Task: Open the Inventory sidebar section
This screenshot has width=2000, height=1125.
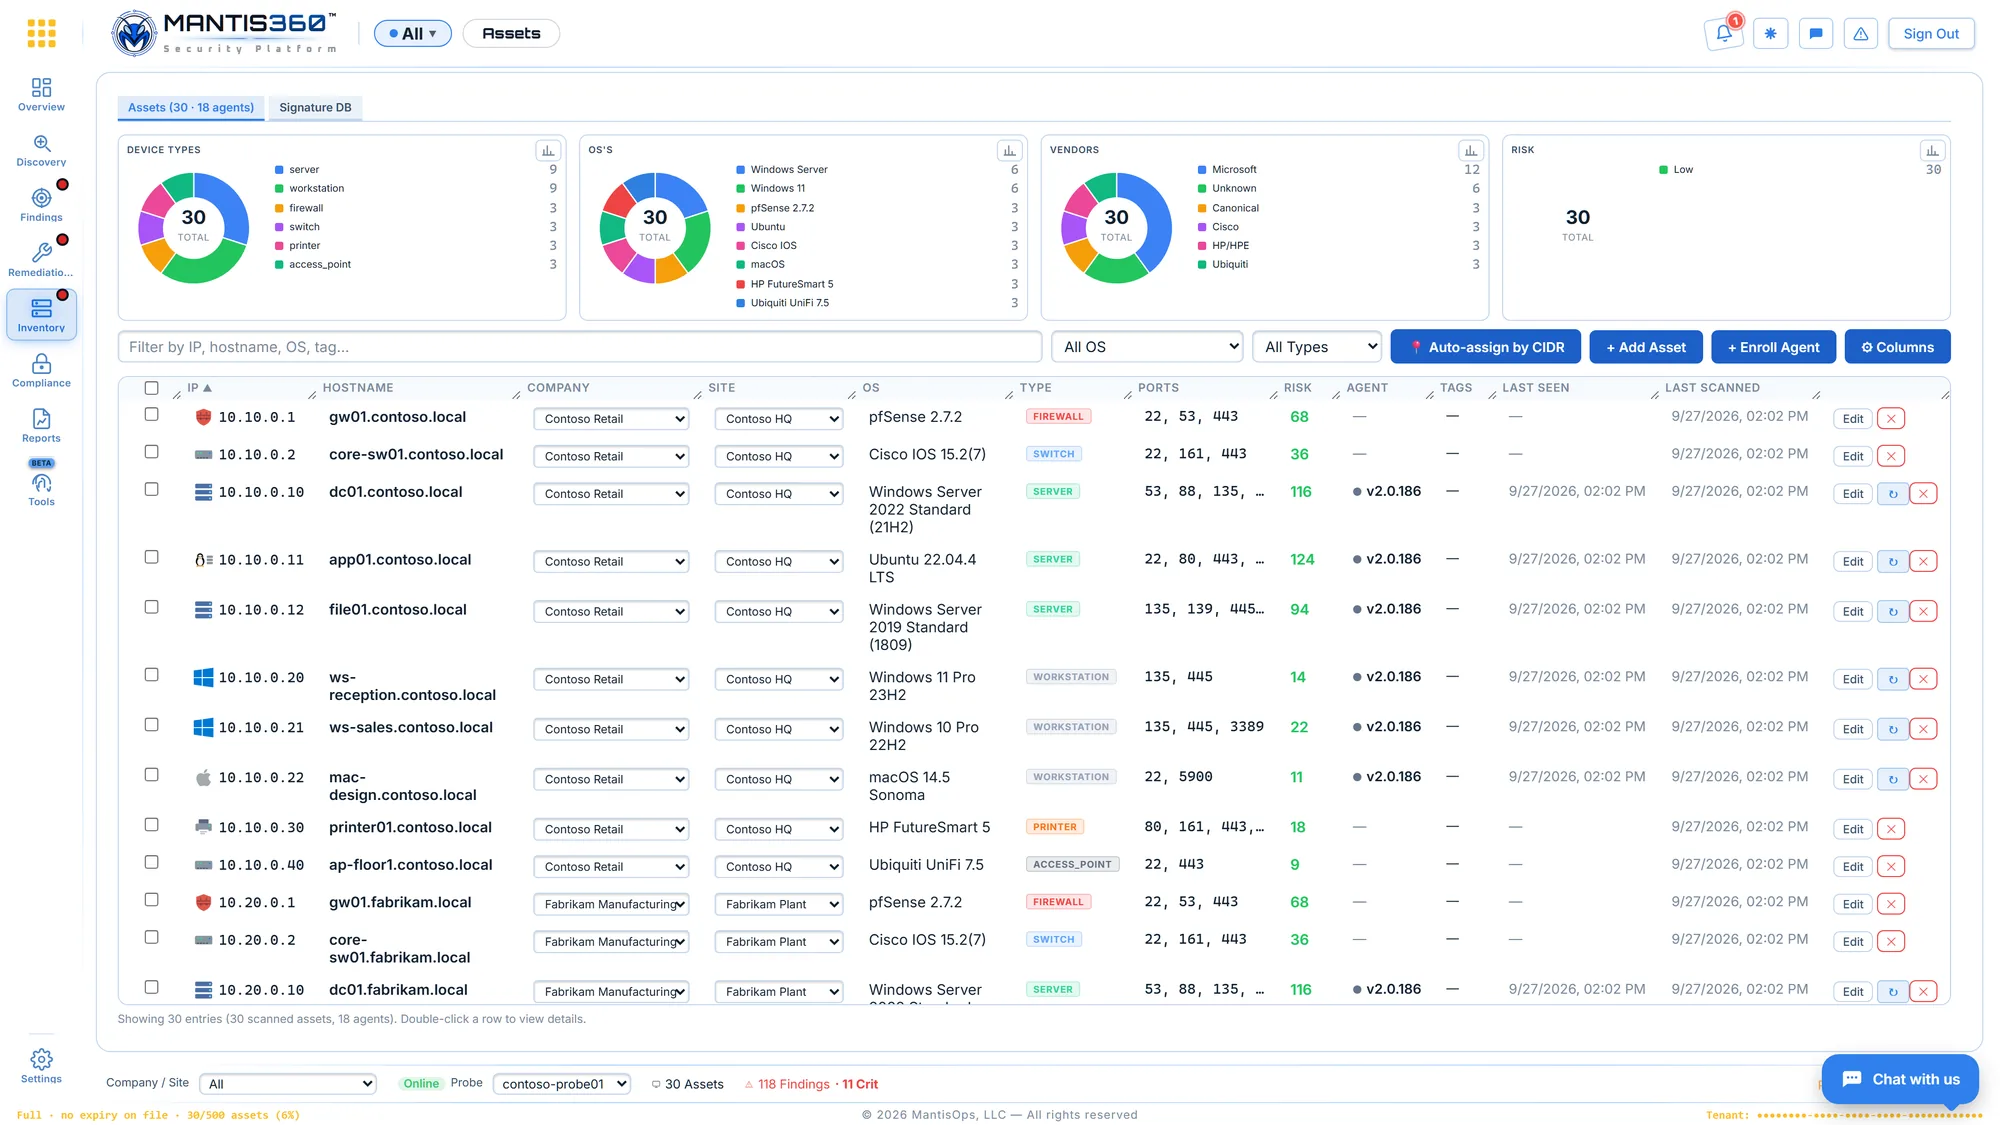Action: (41, 315)
